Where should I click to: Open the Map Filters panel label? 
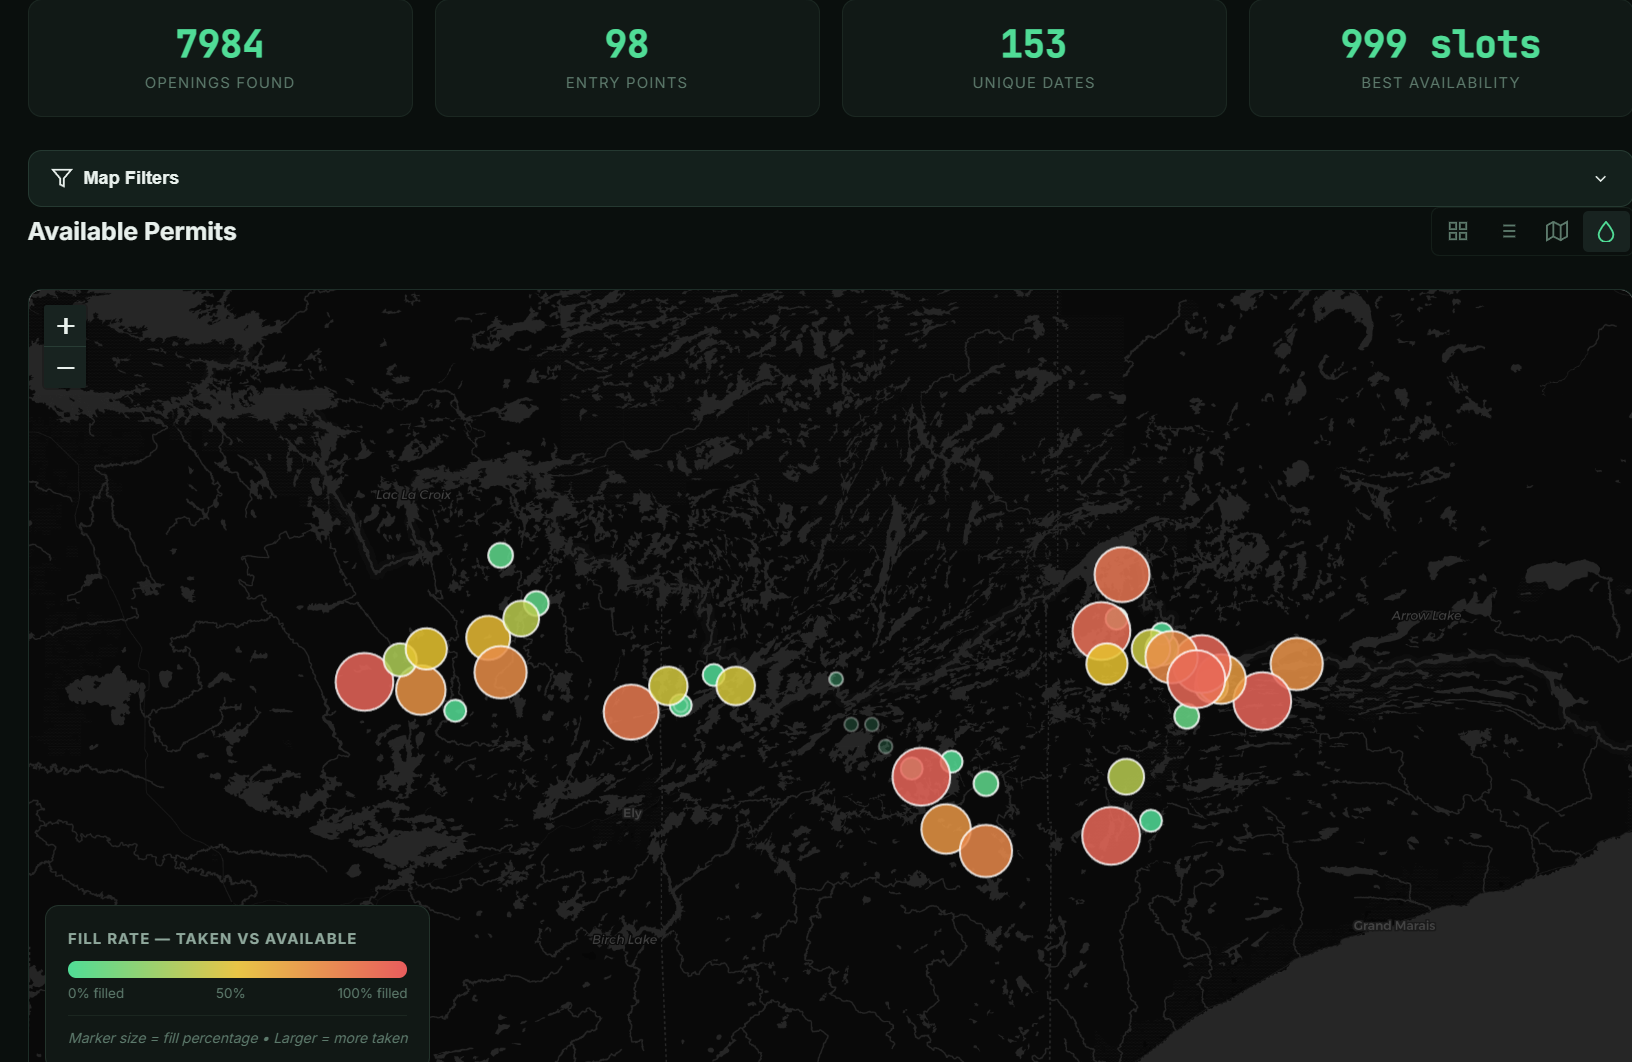pyautogui.click(x=131, y=178)
